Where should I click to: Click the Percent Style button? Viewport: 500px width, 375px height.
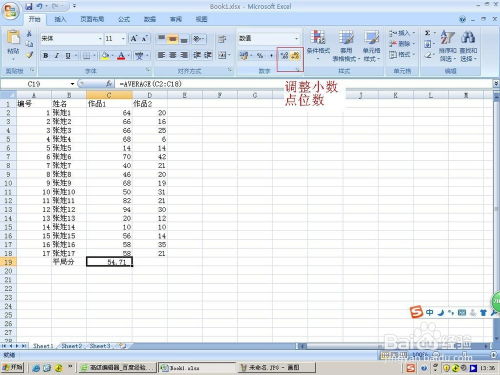pyautogui.click(x=260, y=55)
